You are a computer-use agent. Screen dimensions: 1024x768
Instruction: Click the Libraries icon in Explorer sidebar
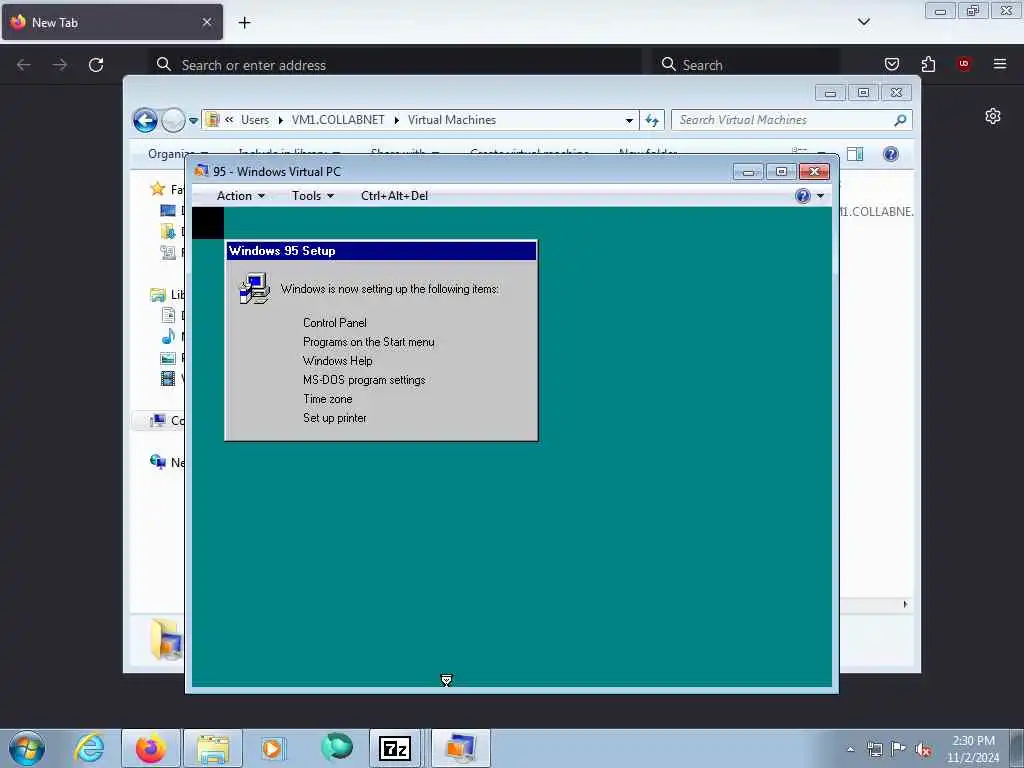157,295
